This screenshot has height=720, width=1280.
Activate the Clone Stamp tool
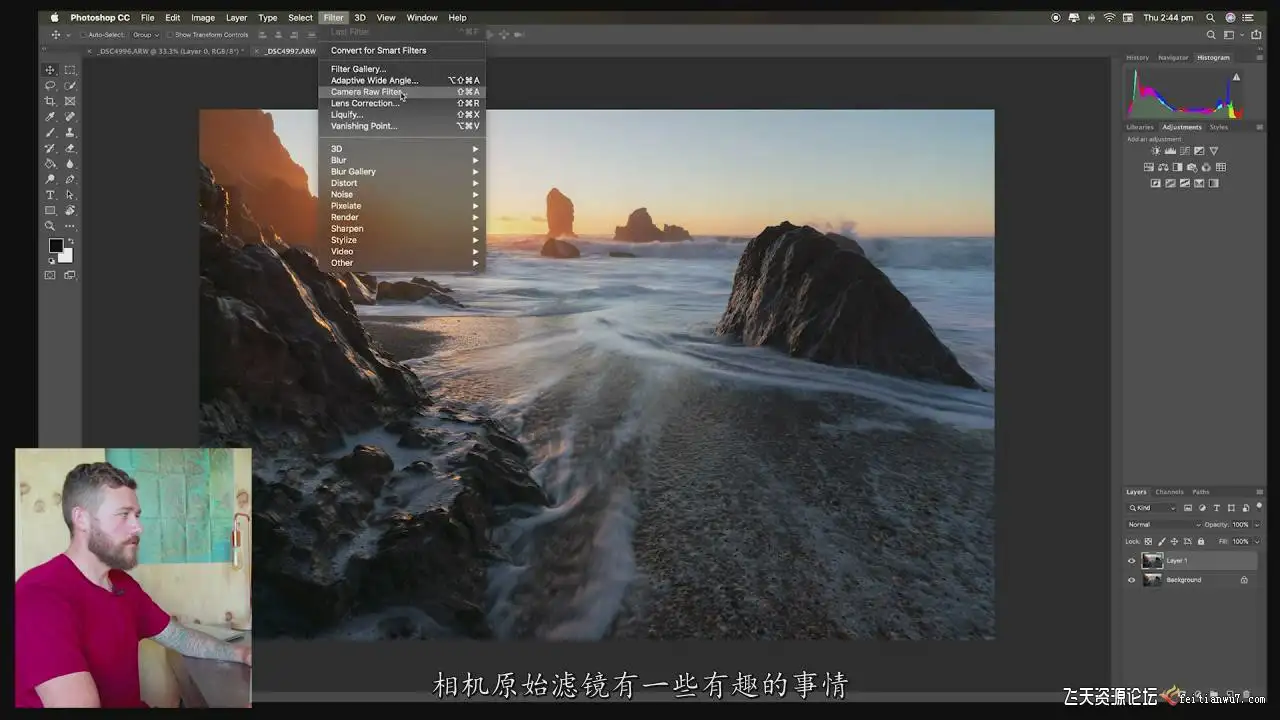[x=70, y=132]
